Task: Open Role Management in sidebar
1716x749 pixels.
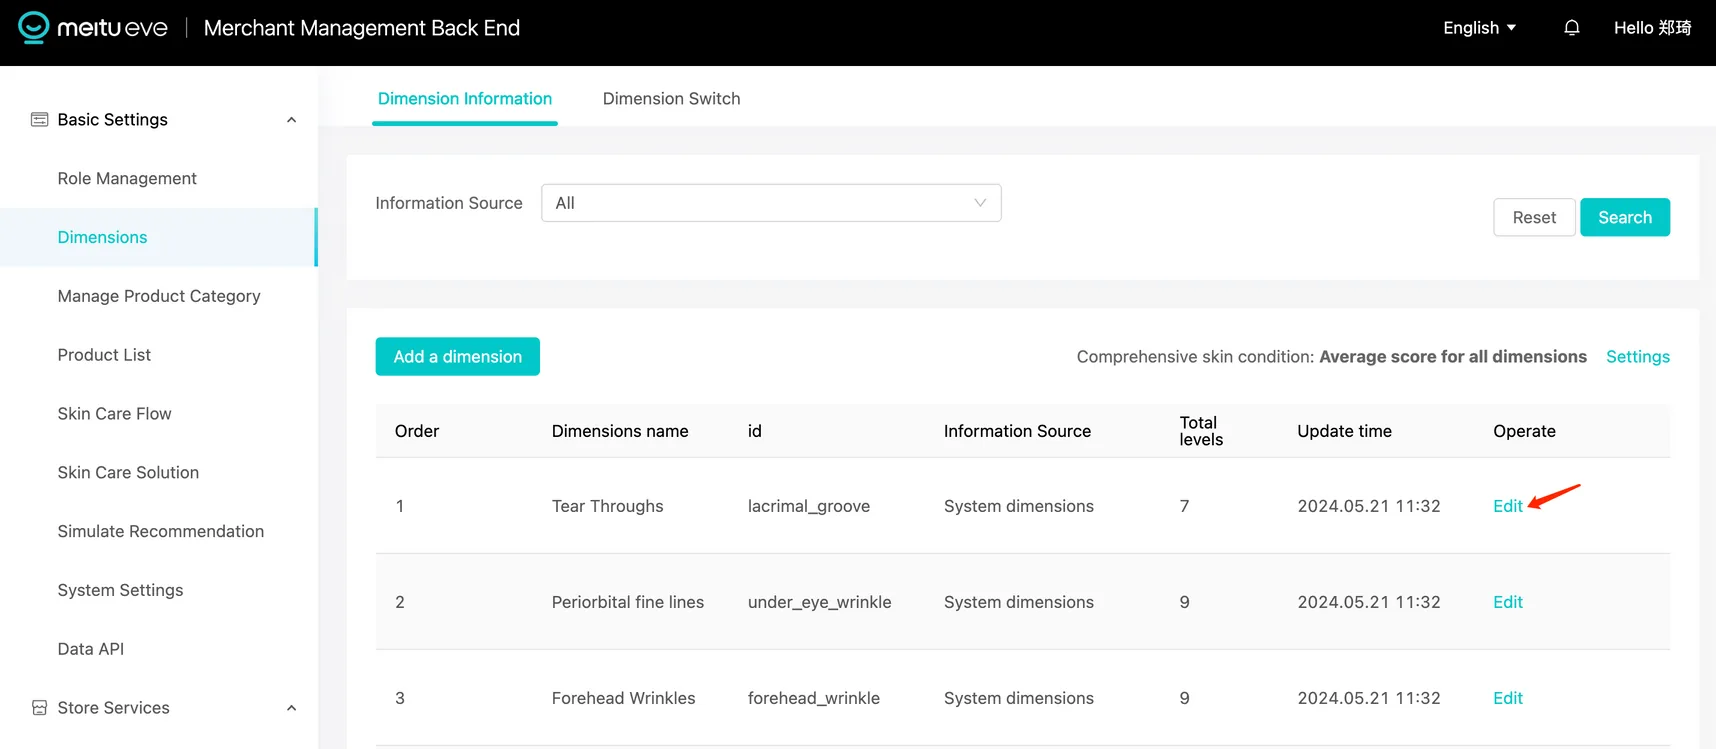Action: (x=127, y=178)
